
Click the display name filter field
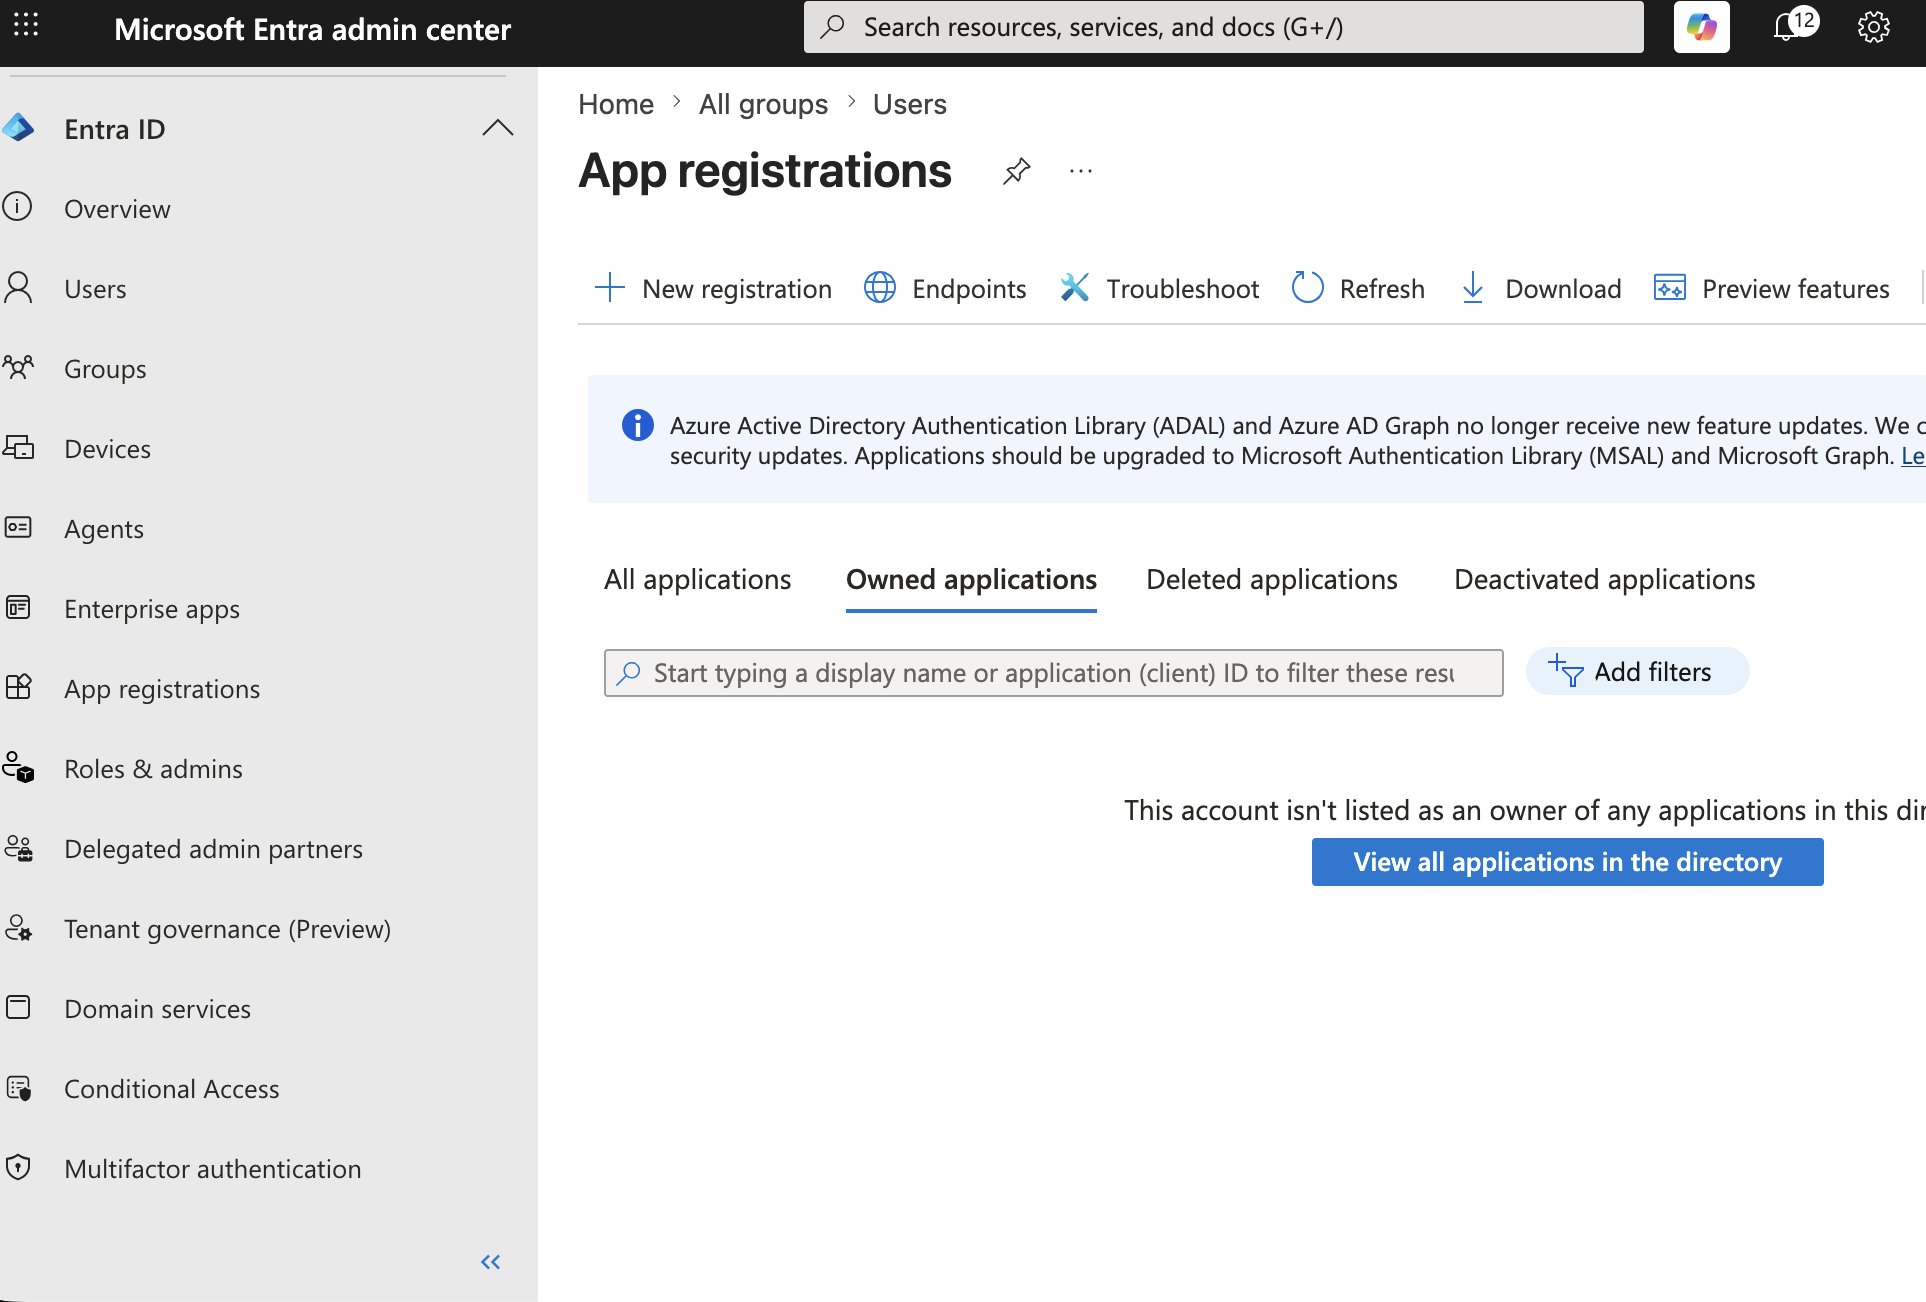tap(1053, 673)
